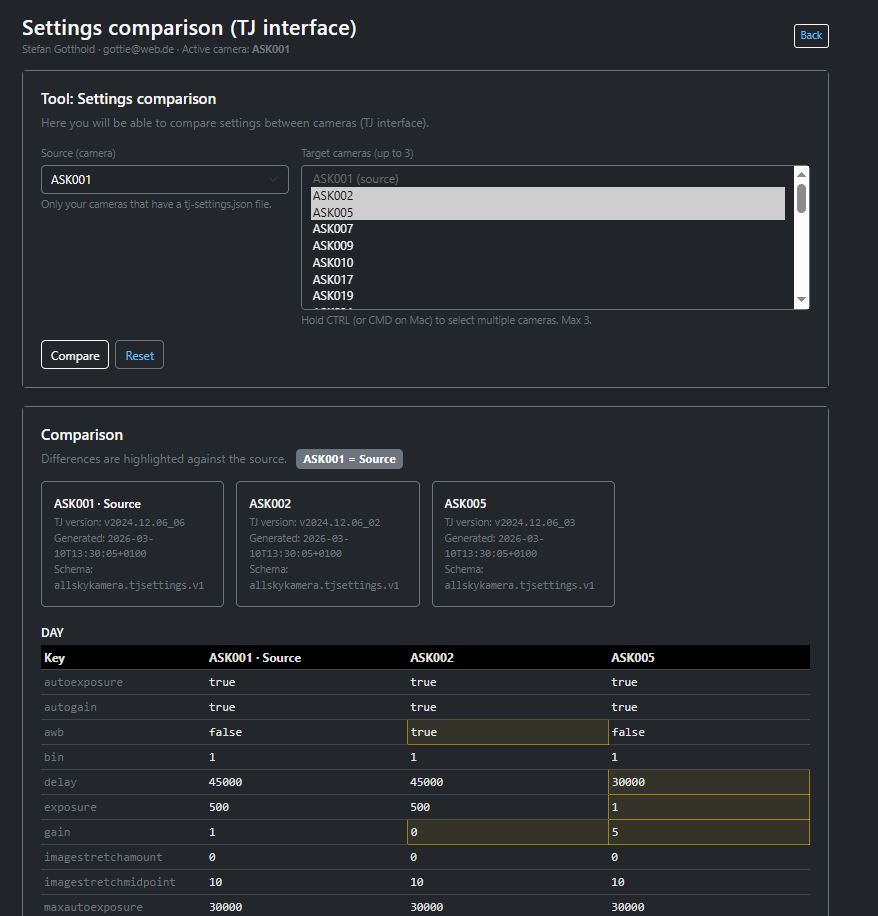This screenshot has height=916, width=878.
Task: Click the Compare button
Action: click(74, 354)
